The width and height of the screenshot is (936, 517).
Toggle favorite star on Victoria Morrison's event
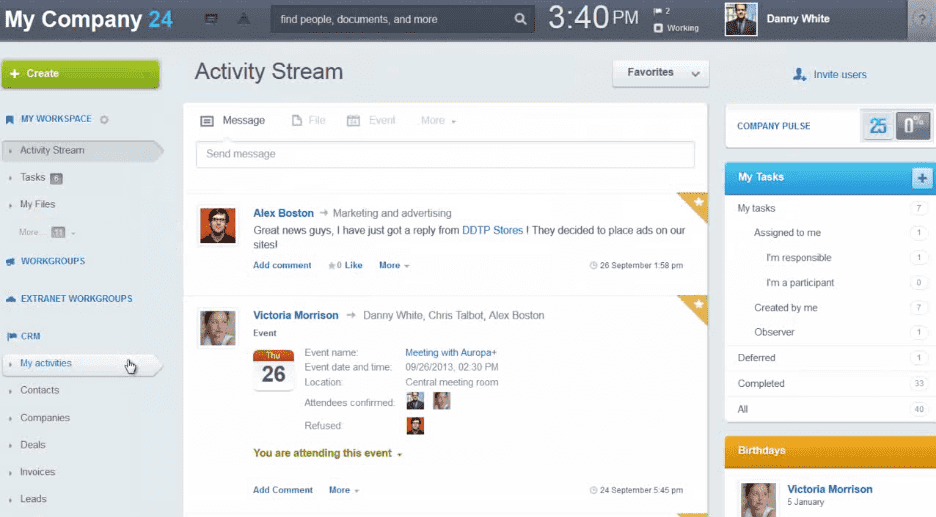[697, 304]
